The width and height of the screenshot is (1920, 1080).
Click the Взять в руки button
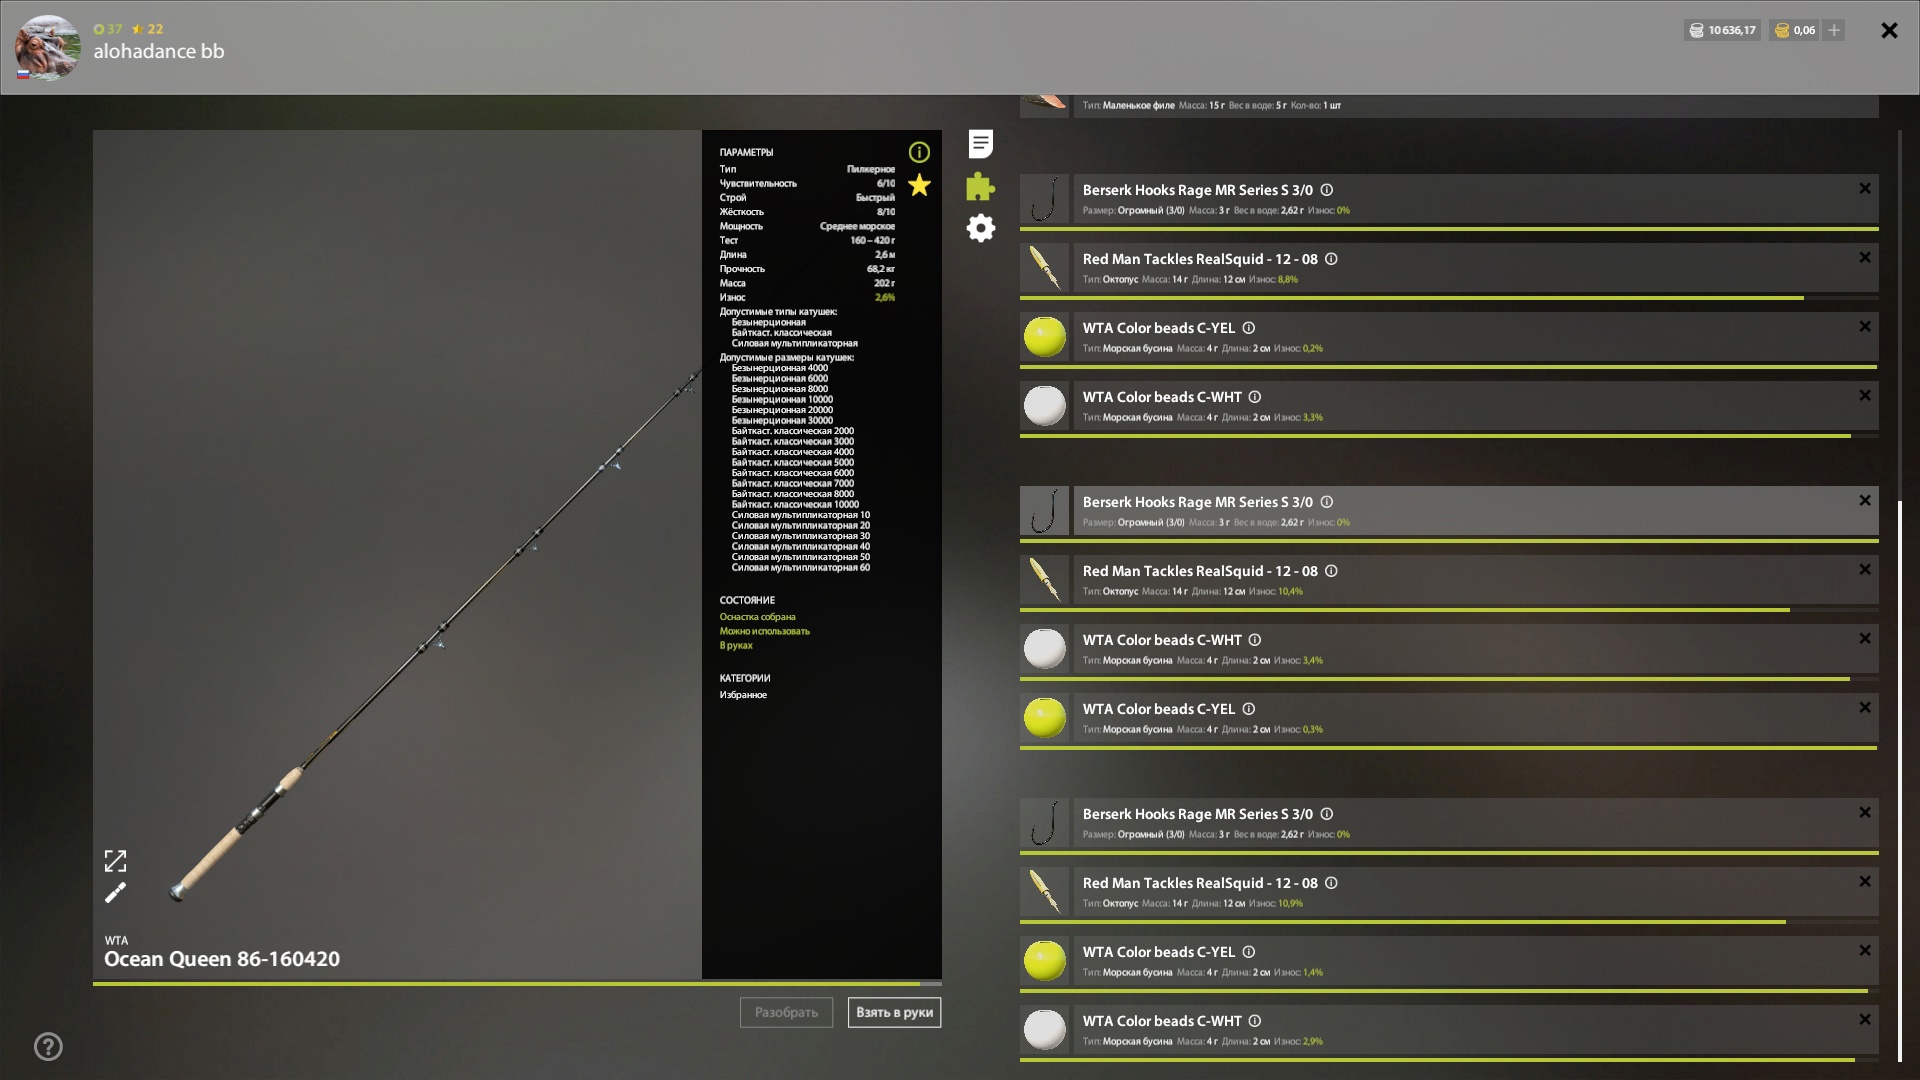coord(894,1012)
